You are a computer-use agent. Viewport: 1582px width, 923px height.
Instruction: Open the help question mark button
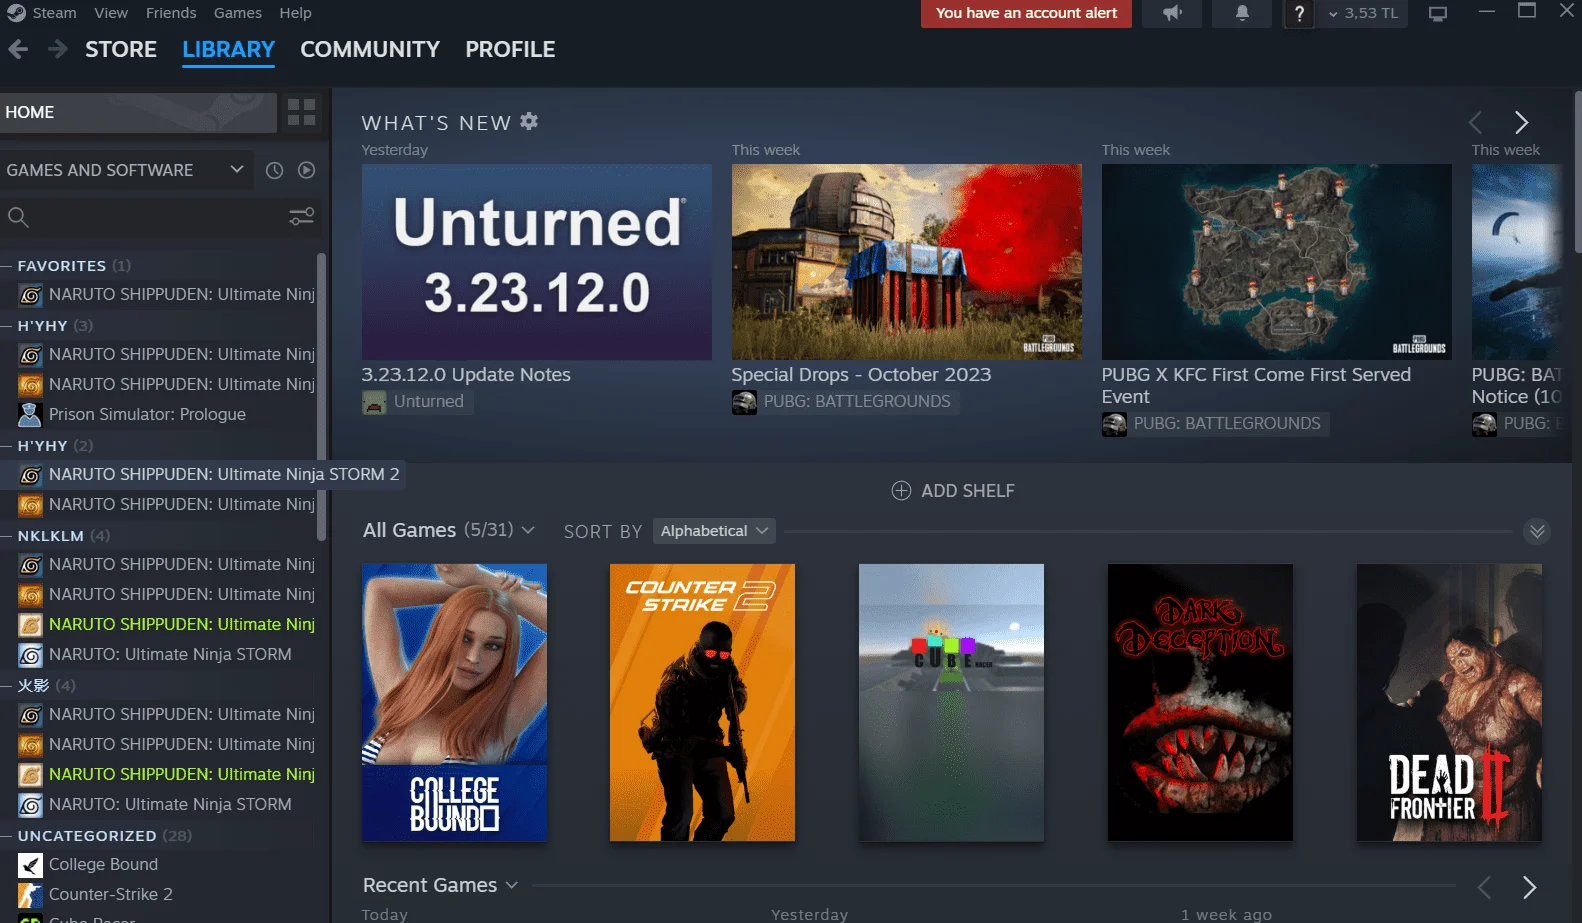click(1299, 13)
